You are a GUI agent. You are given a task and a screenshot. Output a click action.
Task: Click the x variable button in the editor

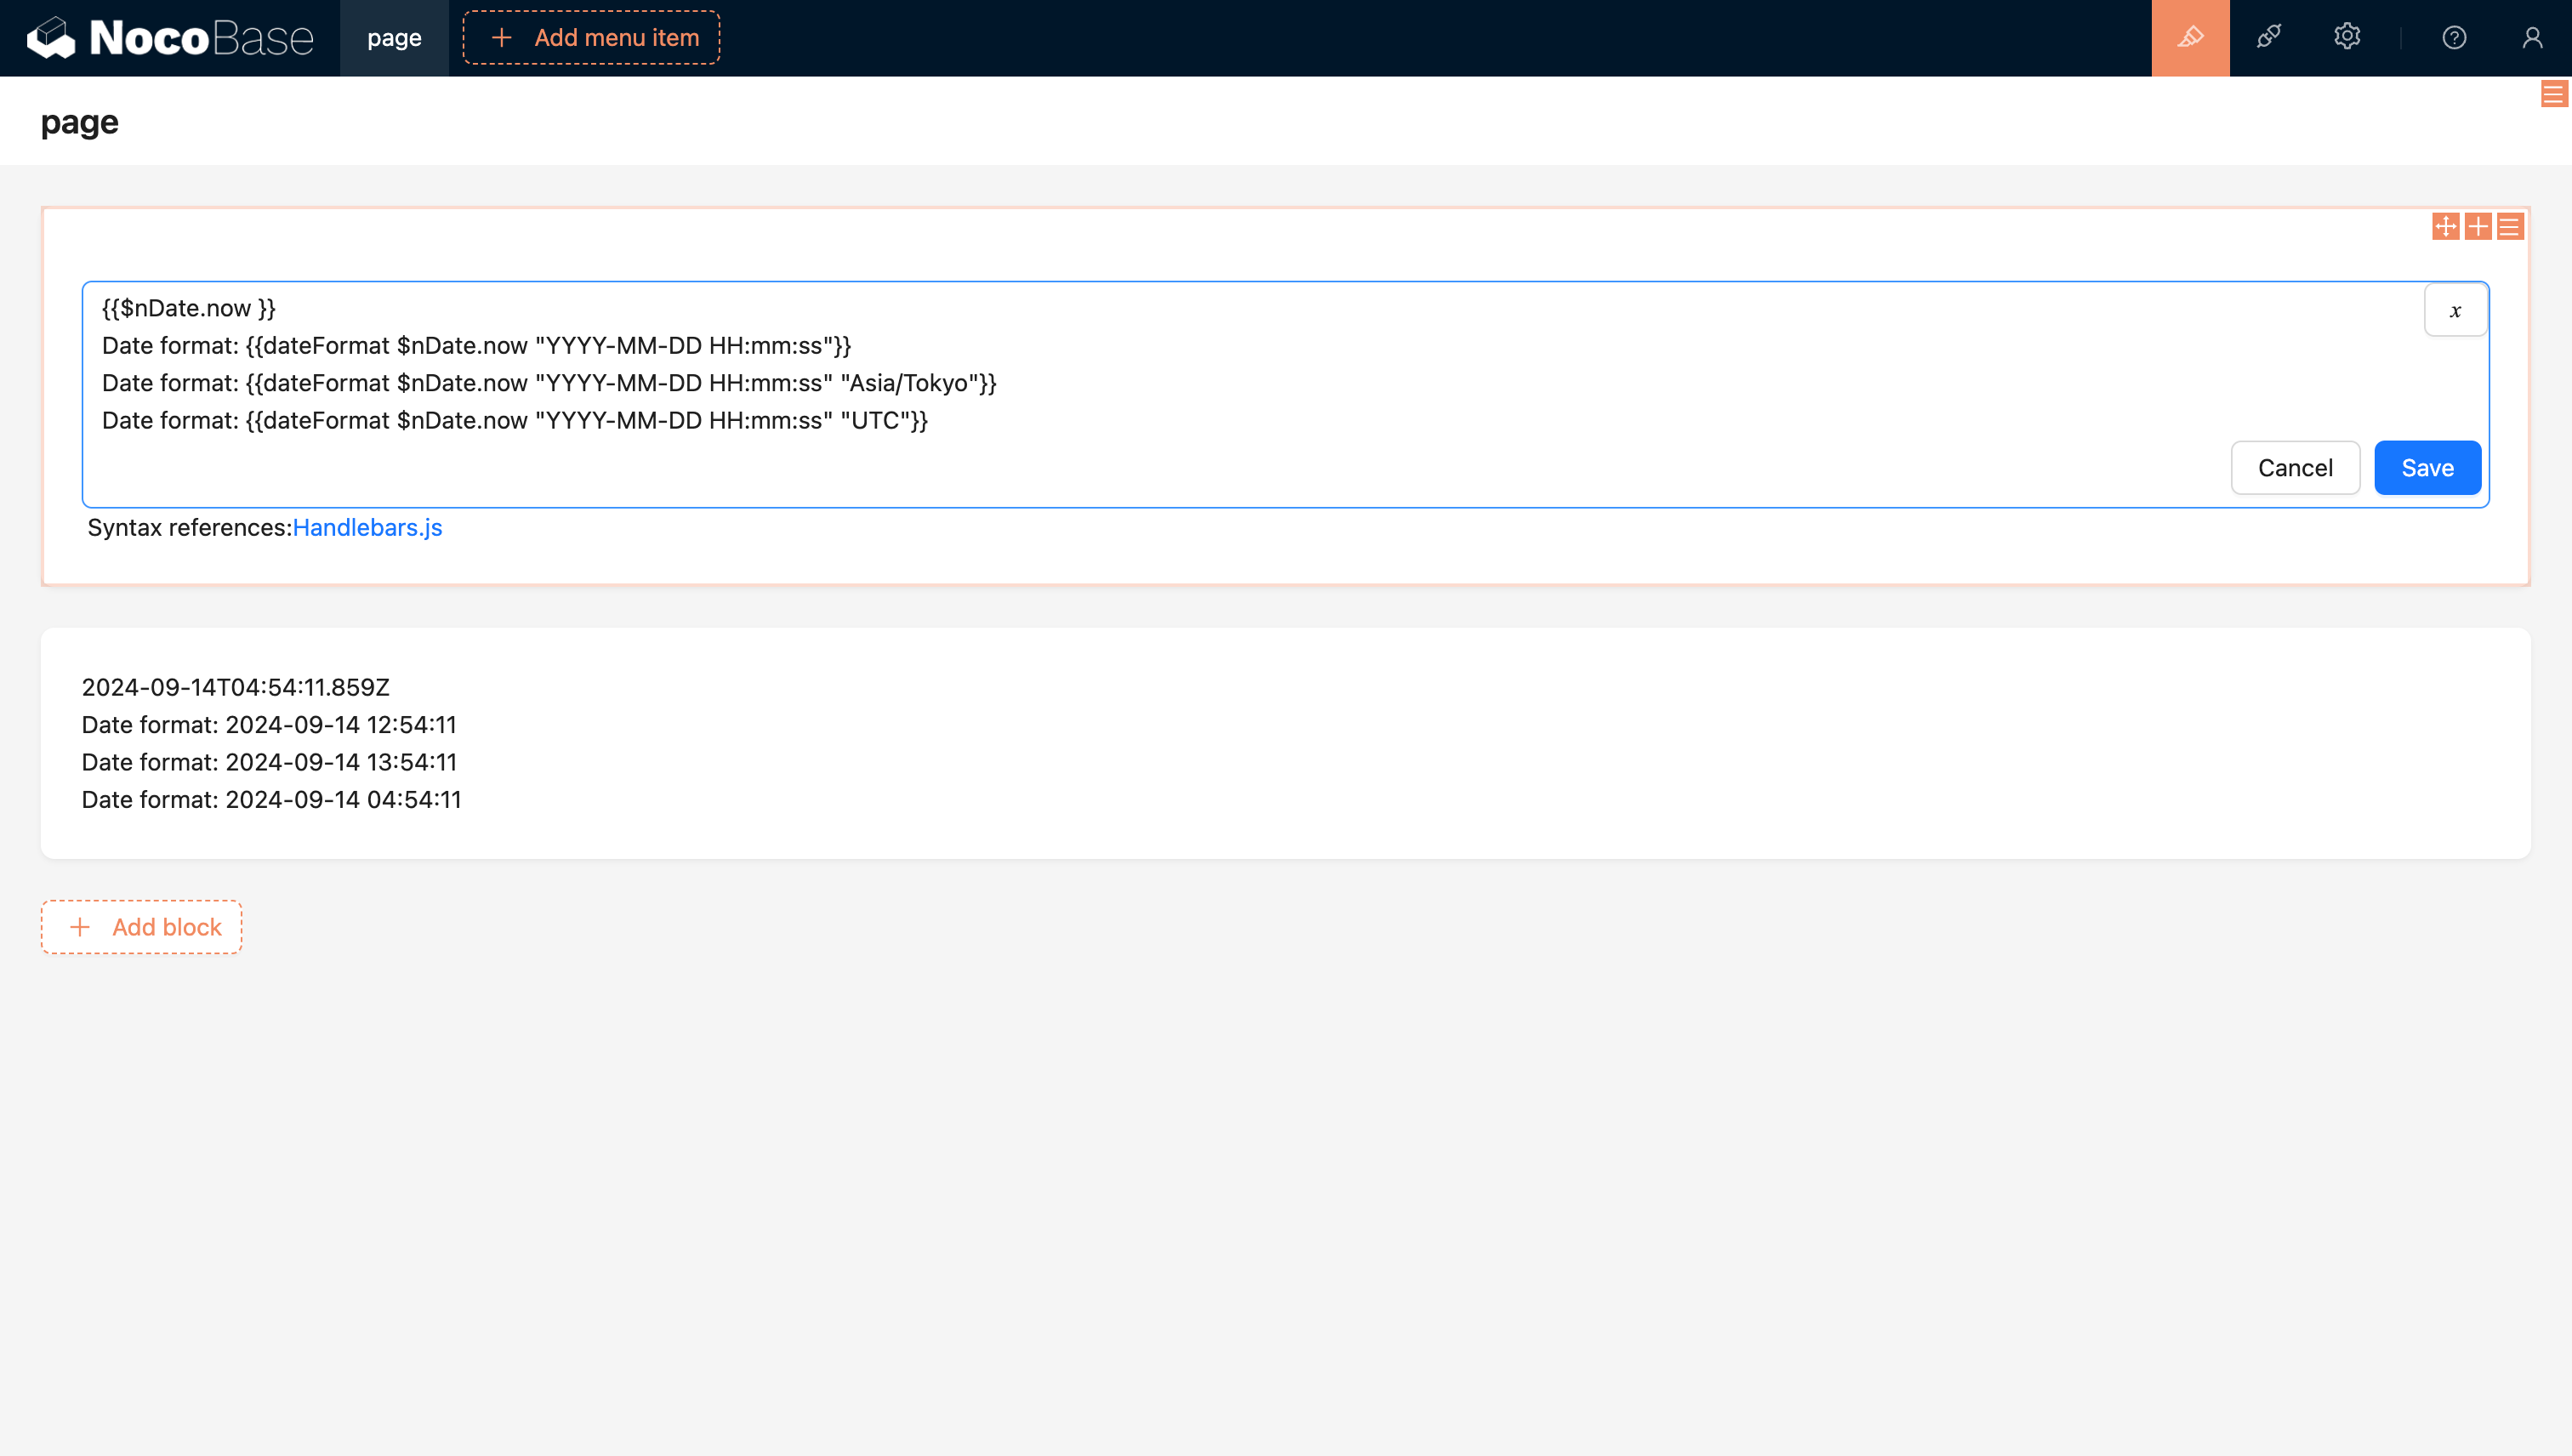(2455, 310)
